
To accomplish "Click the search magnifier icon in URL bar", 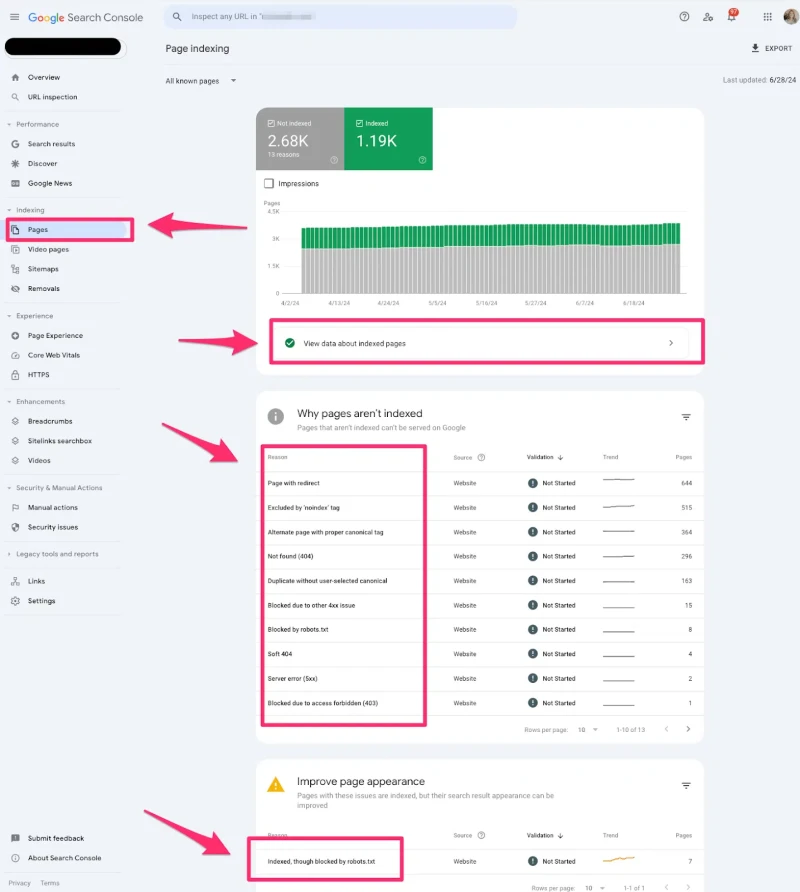I will (x=177, y=17).
